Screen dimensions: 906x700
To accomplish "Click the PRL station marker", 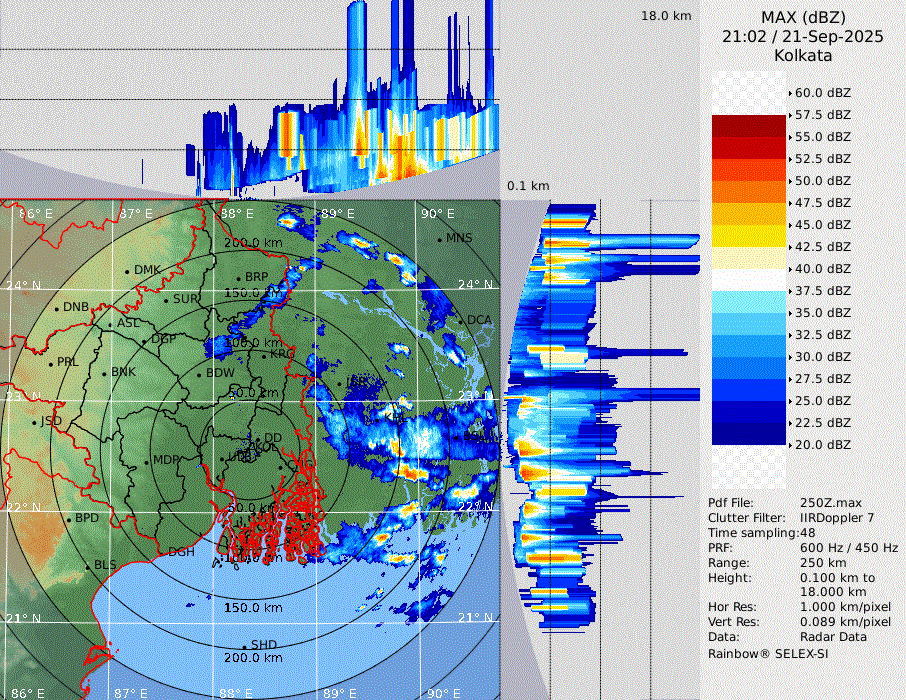I will (50, 363).
